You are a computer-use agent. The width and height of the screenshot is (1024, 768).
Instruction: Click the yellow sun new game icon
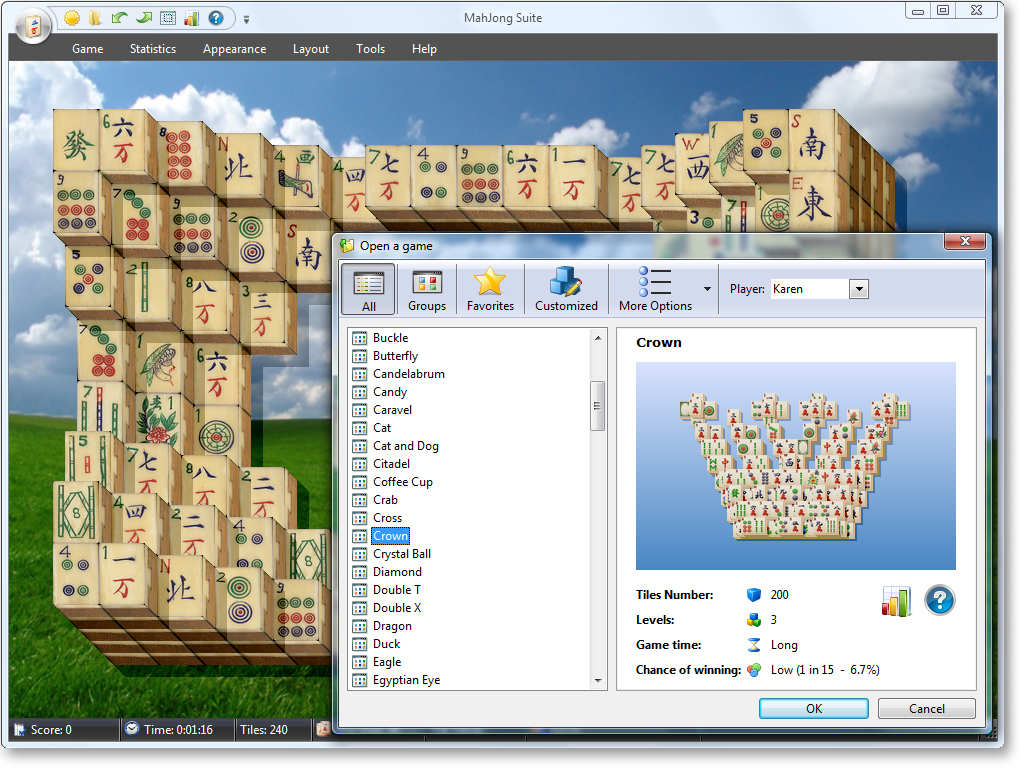pos(72,18)
